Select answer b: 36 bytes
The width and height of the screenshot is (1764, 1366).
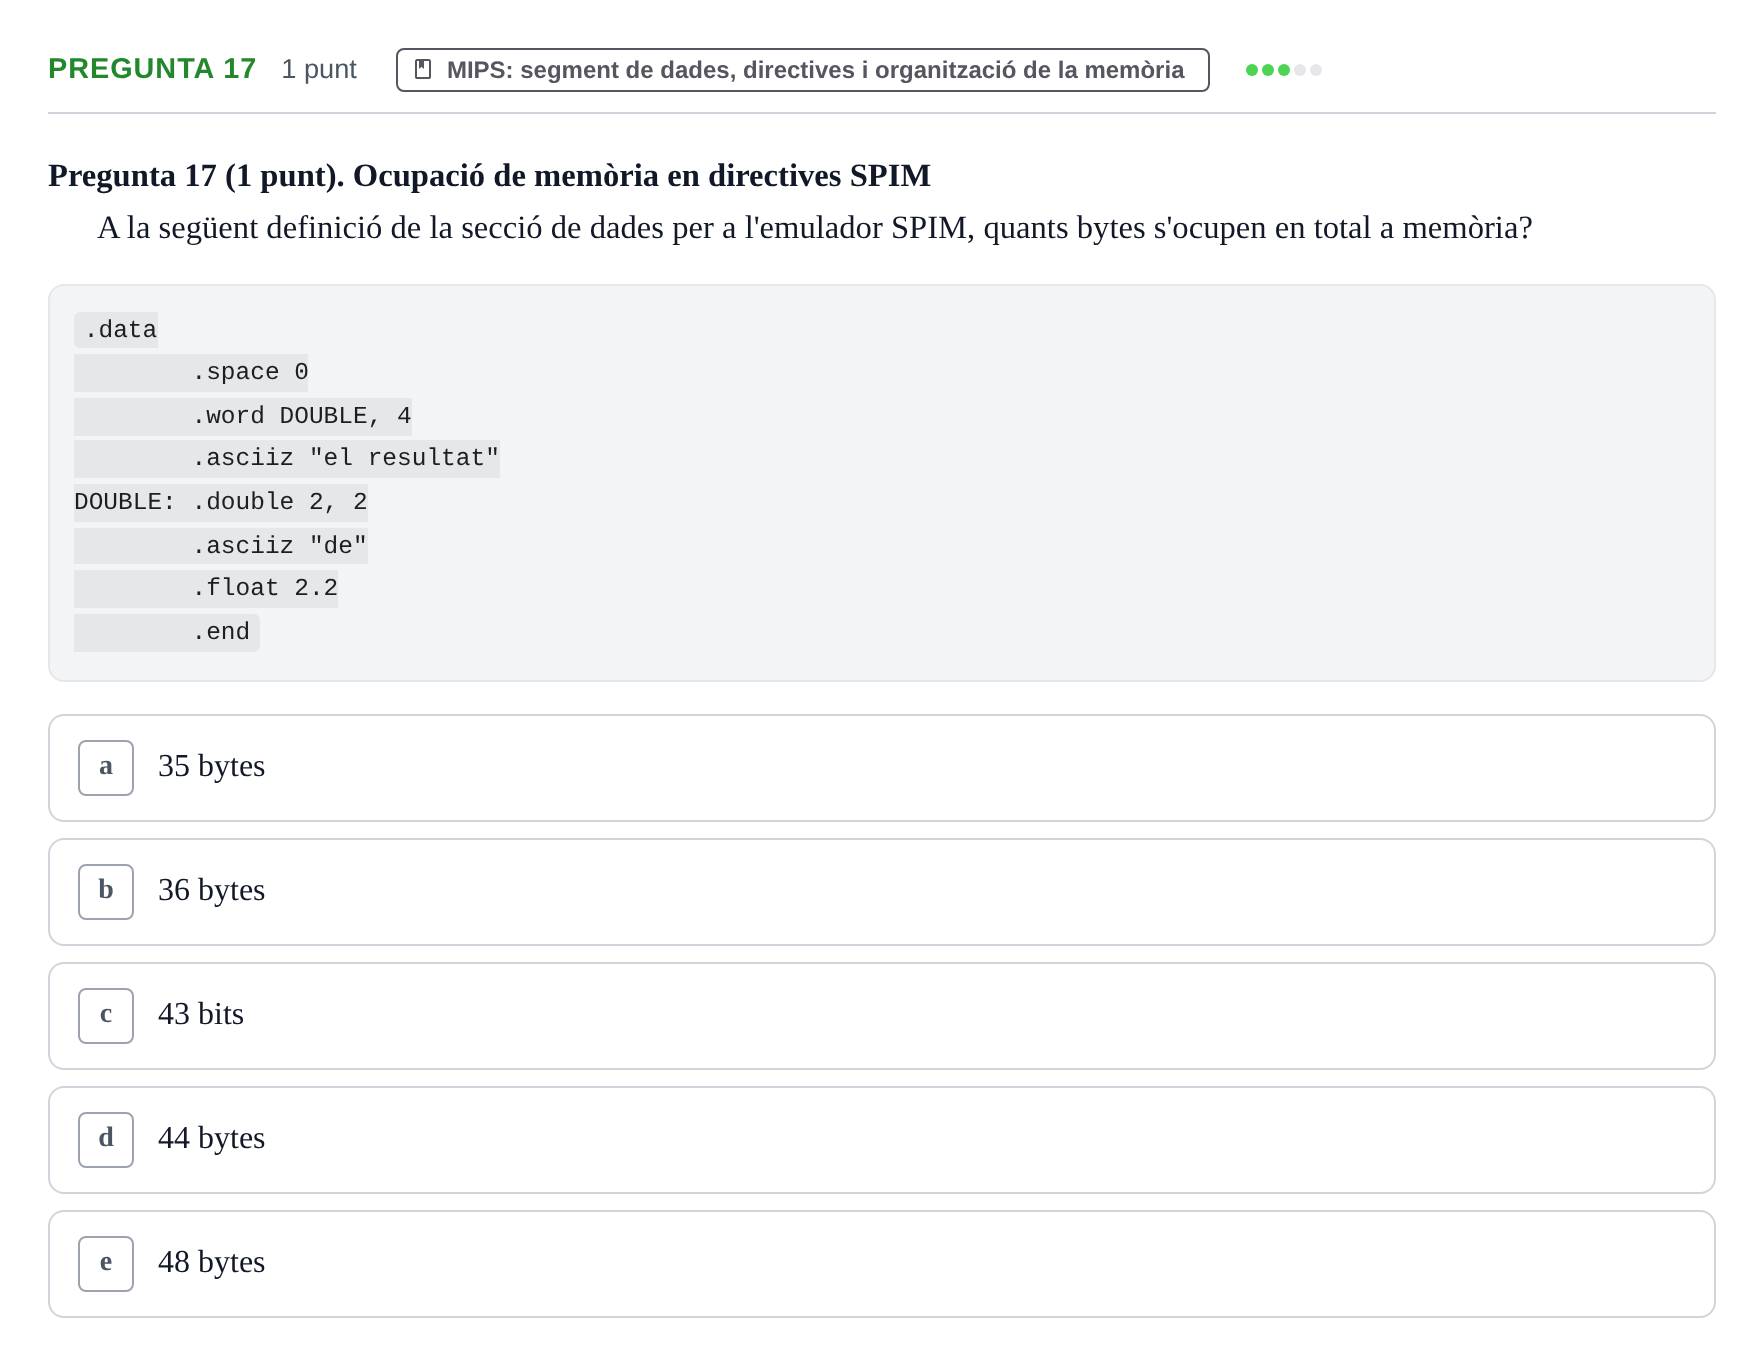[881, 892]
